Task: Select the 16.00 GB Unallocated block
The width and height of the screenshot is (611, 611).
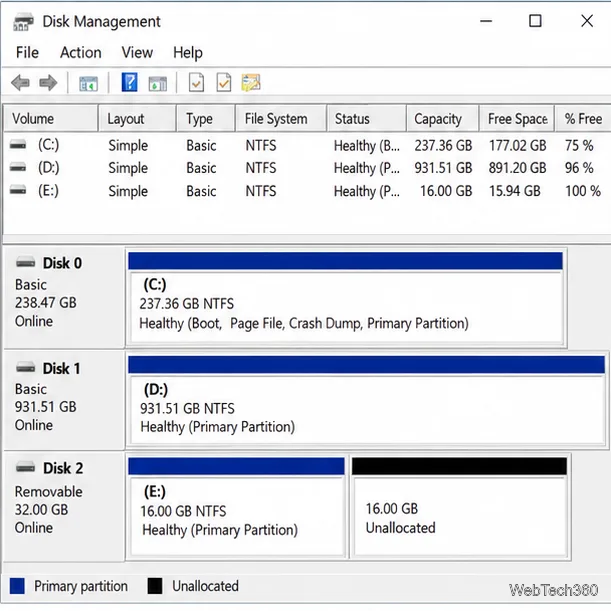Action: tap(460, 507)
